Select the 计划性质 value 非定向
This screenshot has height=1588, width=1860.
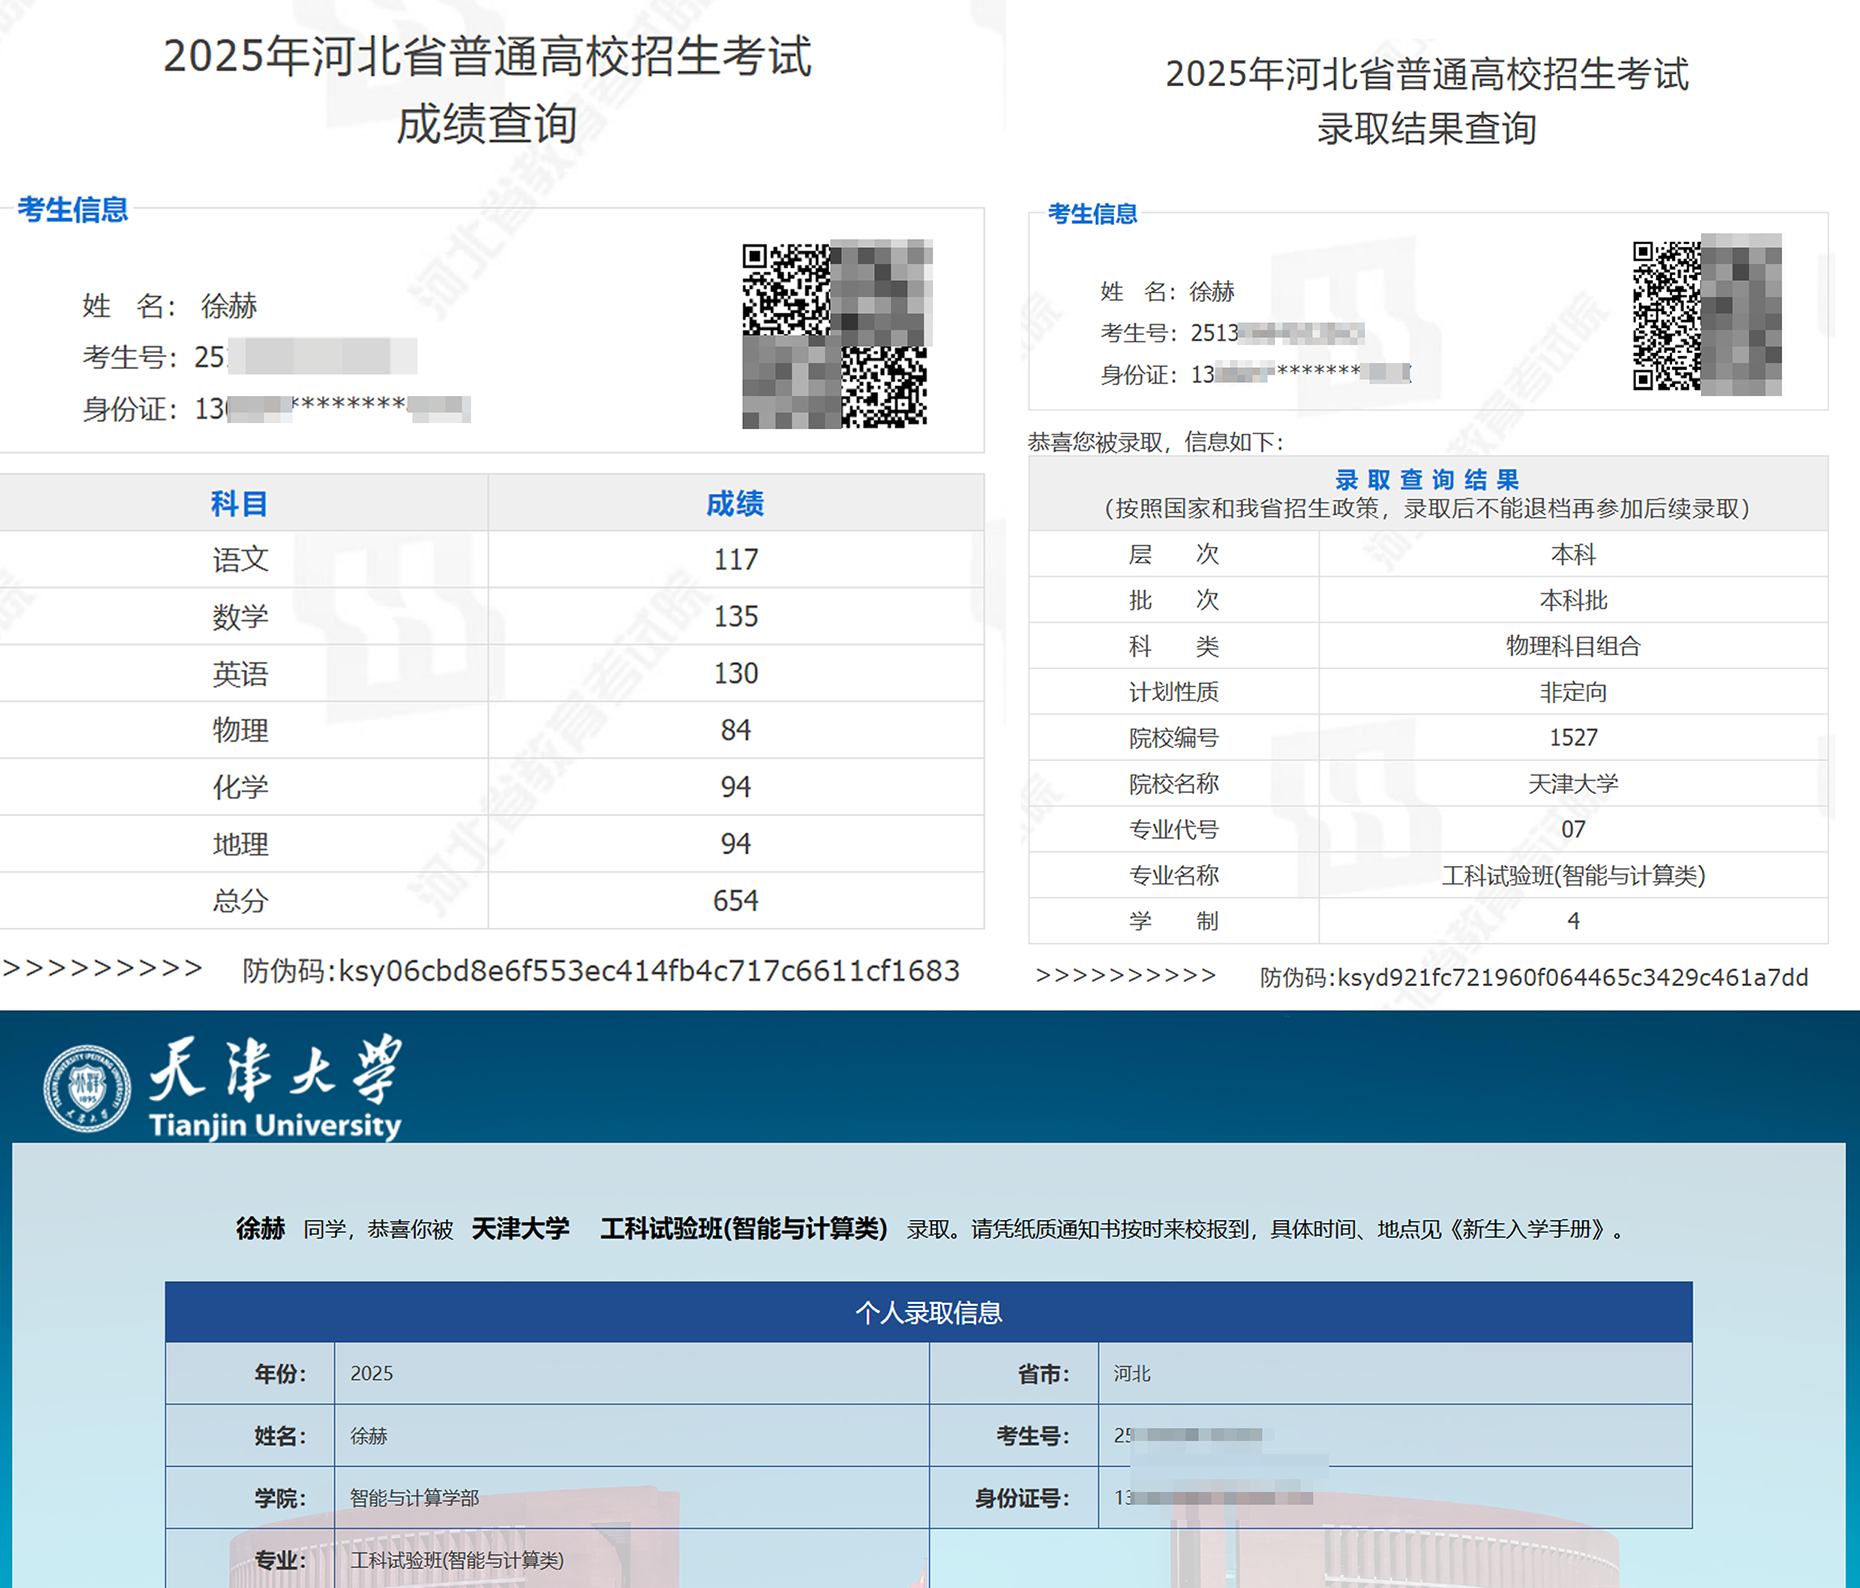point(1573,692)
